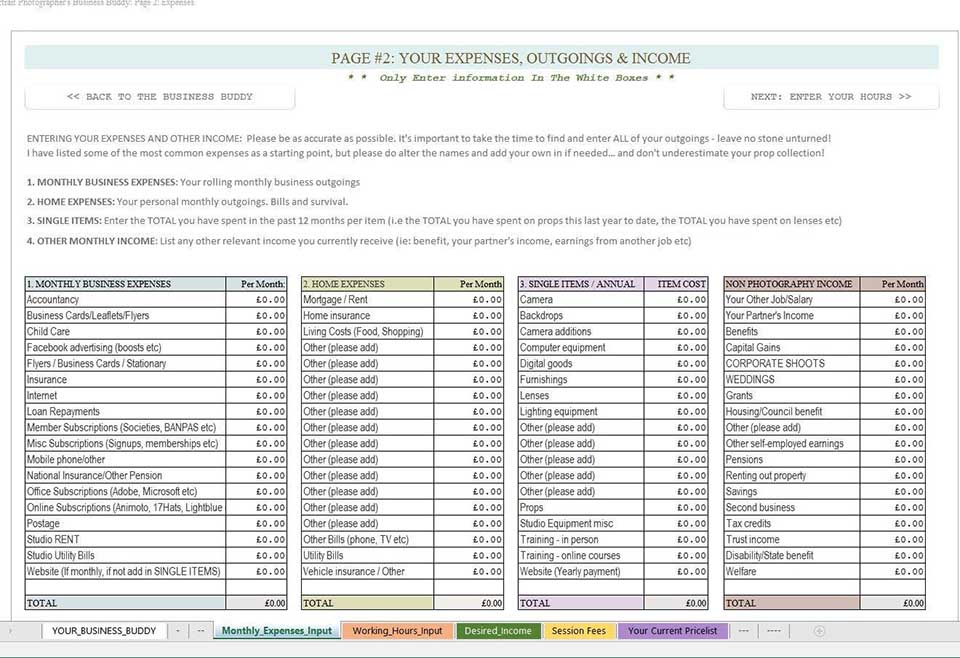Open the YOUR_BUSINESS_BUDDY sheet tab
960x658 pixels.
point(104,630)
